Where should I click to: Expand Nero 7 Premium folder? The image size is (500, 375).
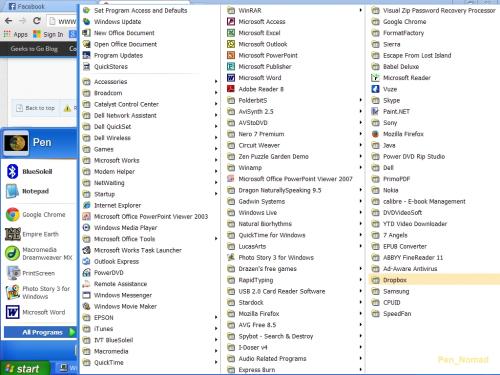[x=294, y=134]
